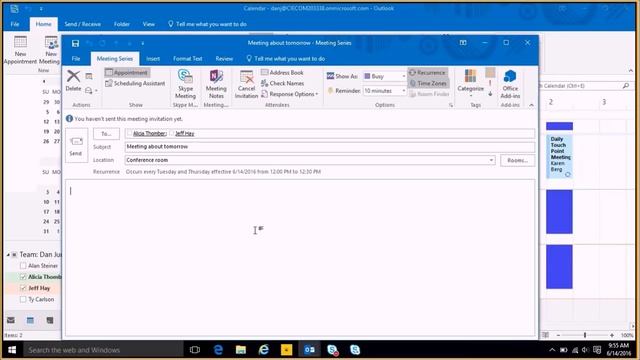Open Send / Receive tab in Outlook
Screen dimensions: 640x360
pos(82,24)
